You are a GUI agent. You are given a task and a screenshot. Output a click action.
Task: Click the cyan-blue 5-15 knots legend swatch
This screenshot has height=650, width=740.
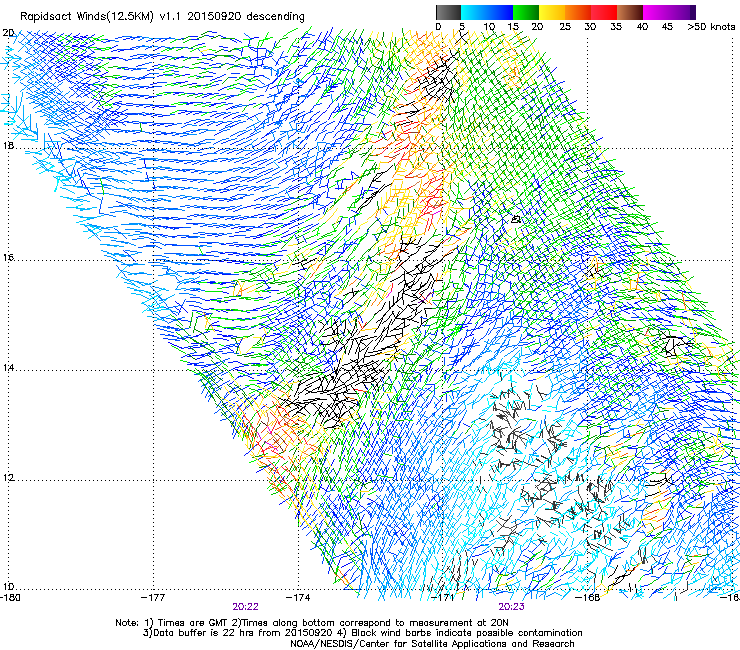point(487,12)
